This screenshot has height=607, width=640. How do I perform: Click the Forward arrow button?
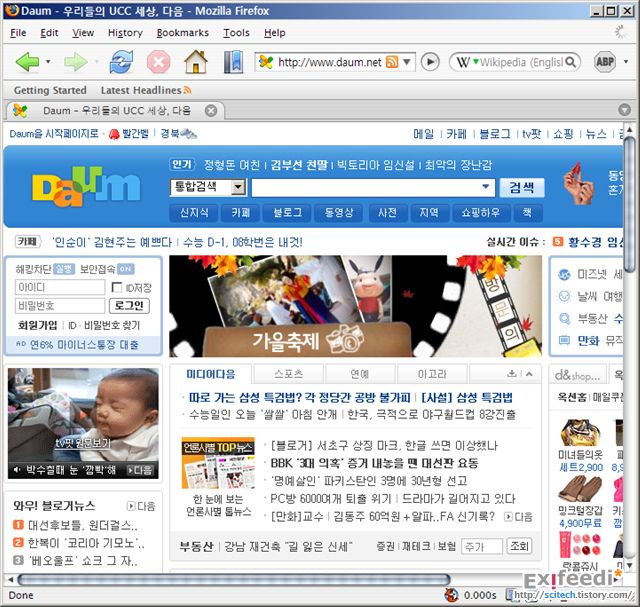click(76, 62)
